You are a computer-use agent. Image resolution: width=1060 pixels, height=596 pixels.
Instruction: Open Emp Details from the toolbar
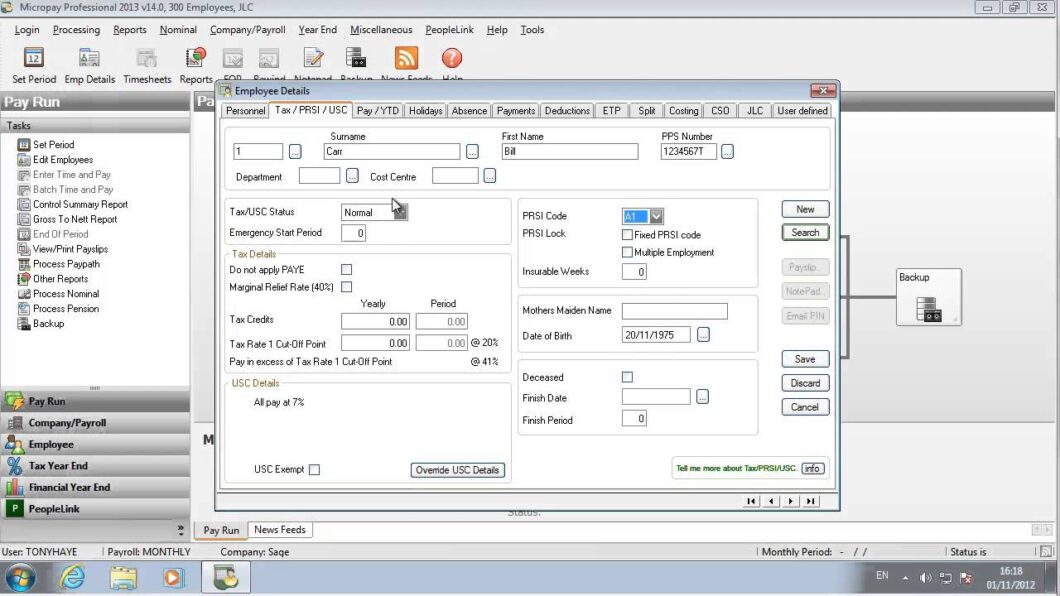pos(89,66)
